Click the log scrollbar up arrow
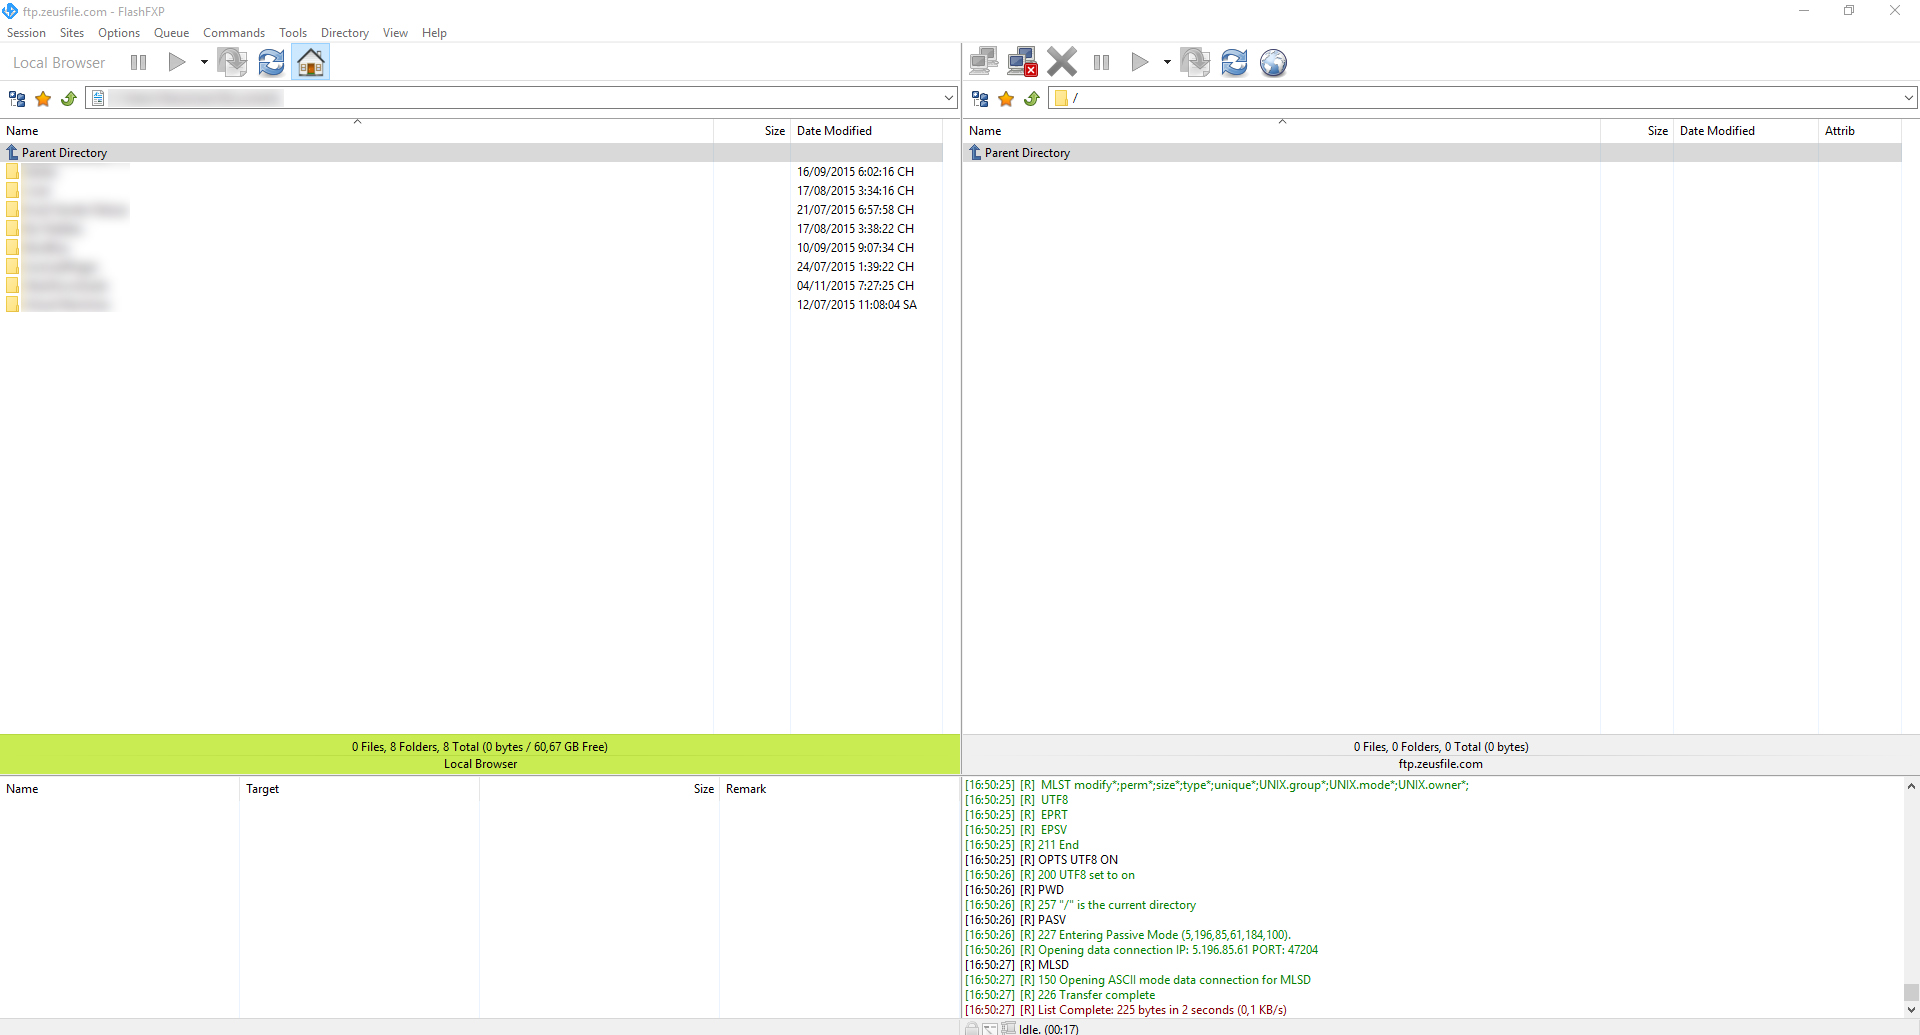Viewport: 1920px width, 1035px height. click(x=1911, y=786)
